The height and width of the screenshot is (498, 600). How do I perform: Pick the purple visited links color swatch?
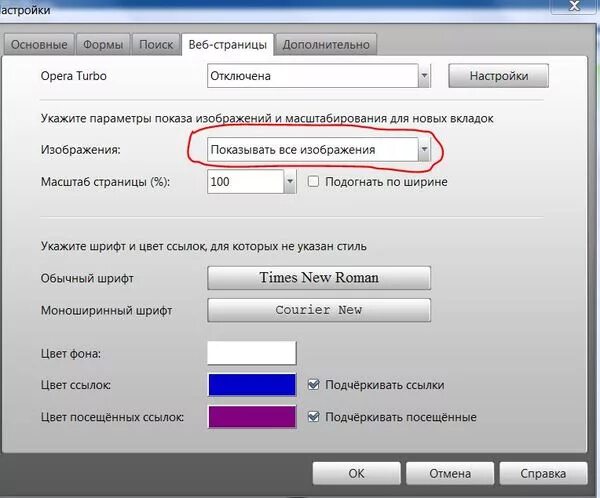(x=252, y=417)
